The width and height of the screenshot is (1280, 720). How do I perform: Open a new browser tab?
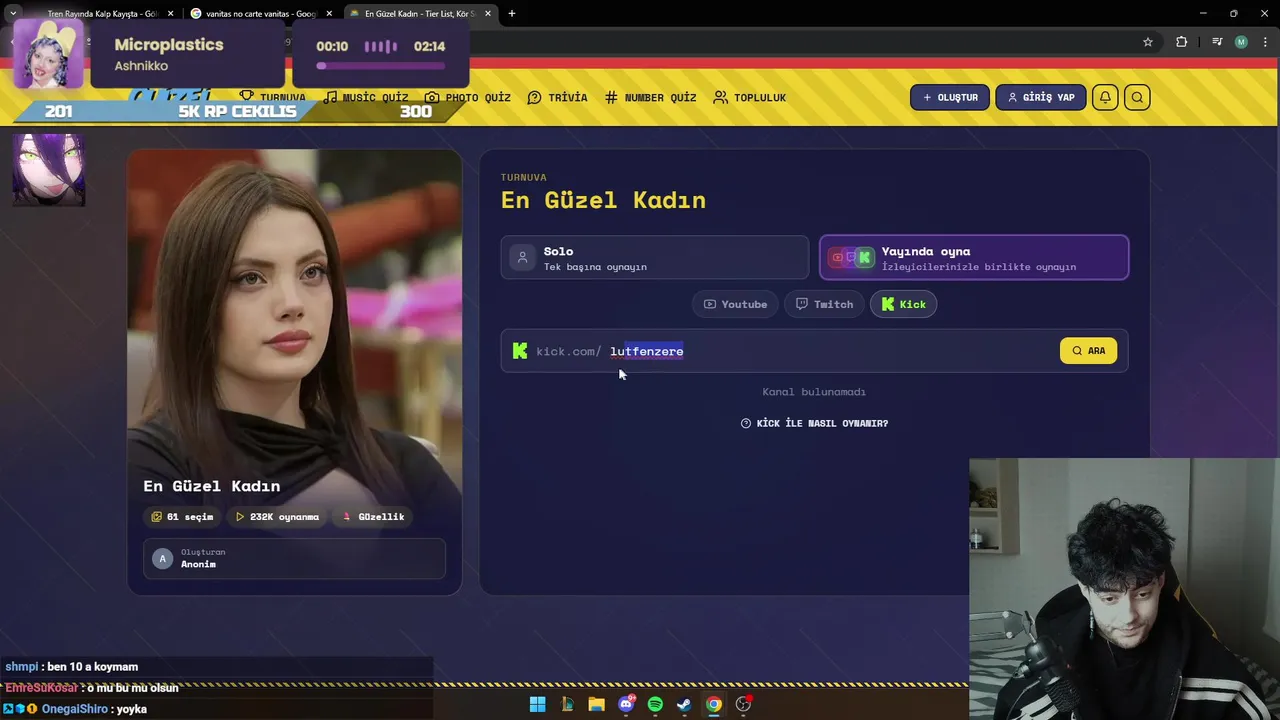pos(512,14)
